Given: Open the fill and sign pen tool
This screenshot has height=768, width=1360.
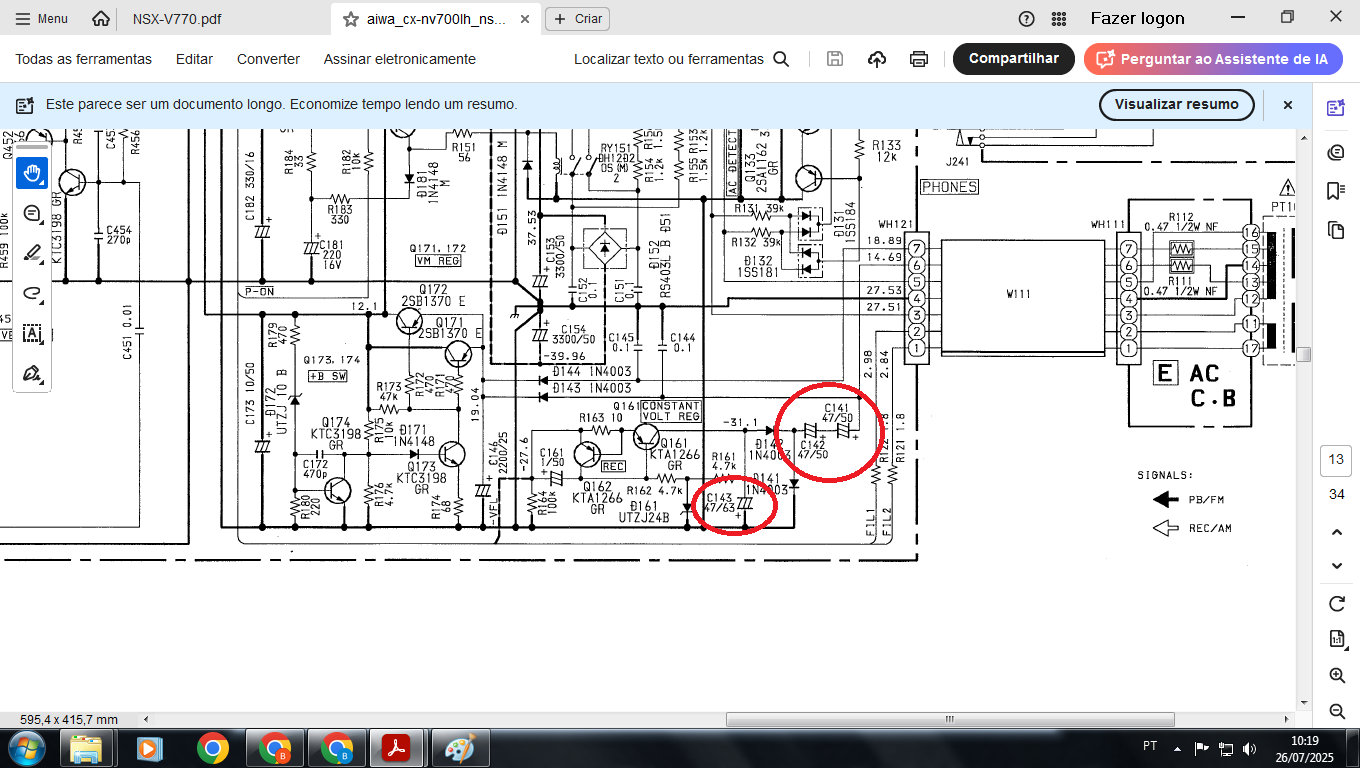Looking at the screenshot, I should [x=32, y=374].
